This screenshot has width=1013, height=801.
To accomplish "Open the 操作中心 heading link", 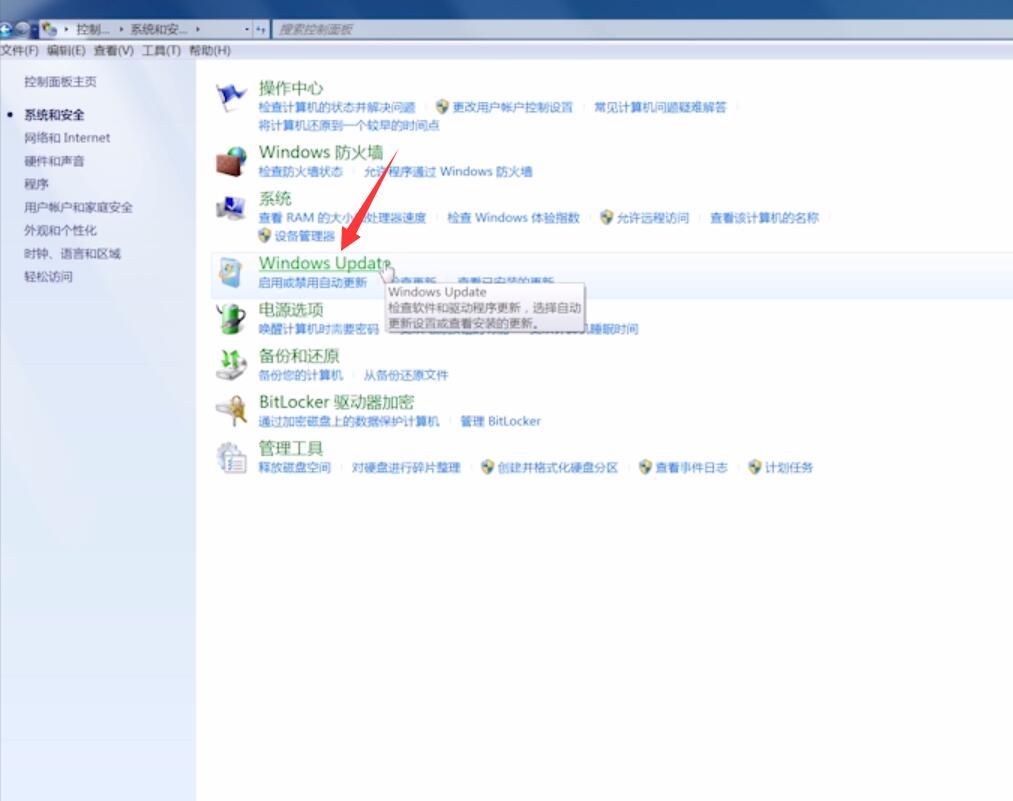I will [x=291, y=88].
